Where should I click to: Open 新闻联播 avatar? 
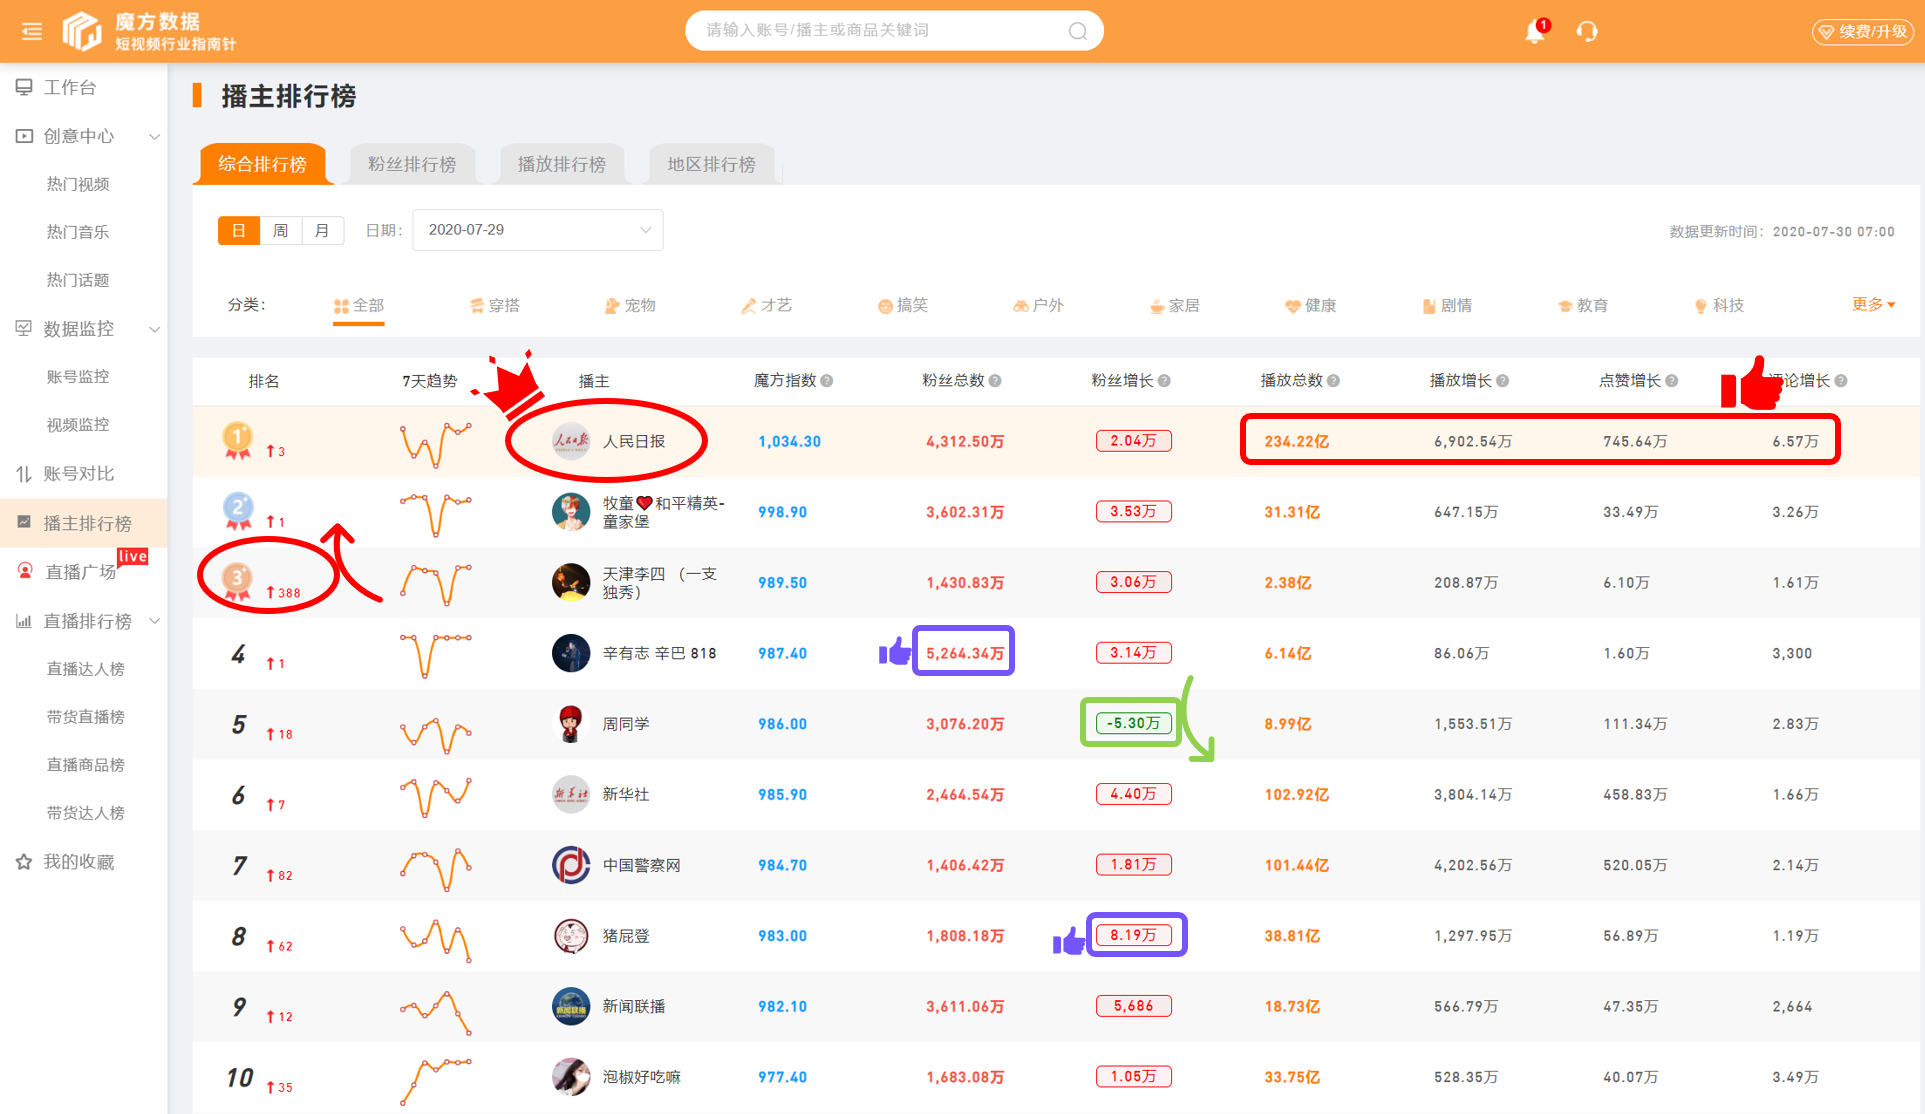pyautogui.click(x=571, y=1006)
